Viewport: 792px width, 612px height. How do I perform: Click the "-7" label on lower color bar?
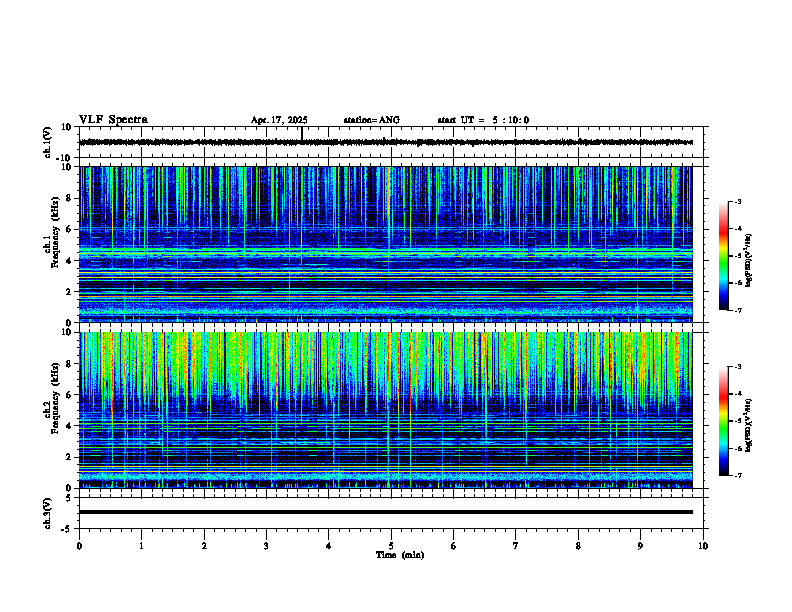point(737,475)
